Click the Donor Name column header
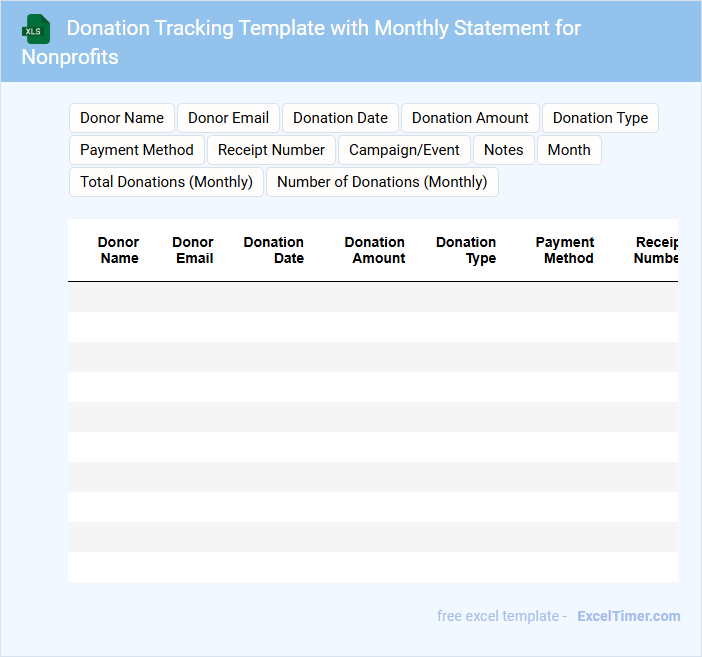 click(119, 250)
